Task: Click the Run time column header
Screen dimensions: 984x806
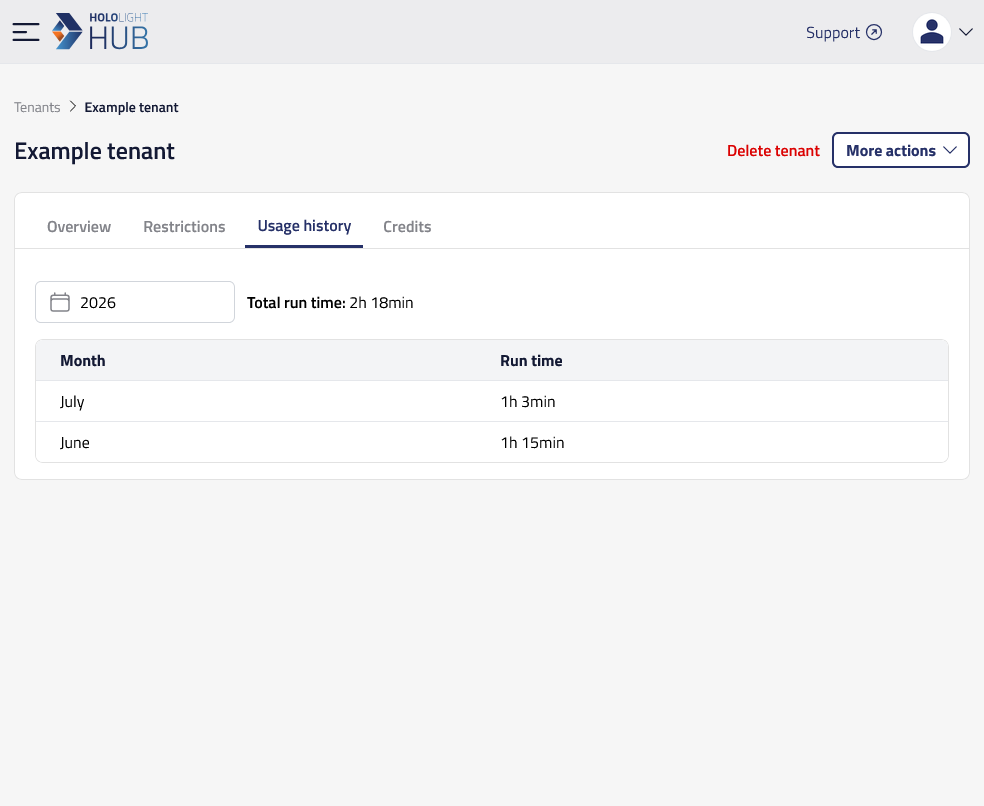Action: pos(531,360)
